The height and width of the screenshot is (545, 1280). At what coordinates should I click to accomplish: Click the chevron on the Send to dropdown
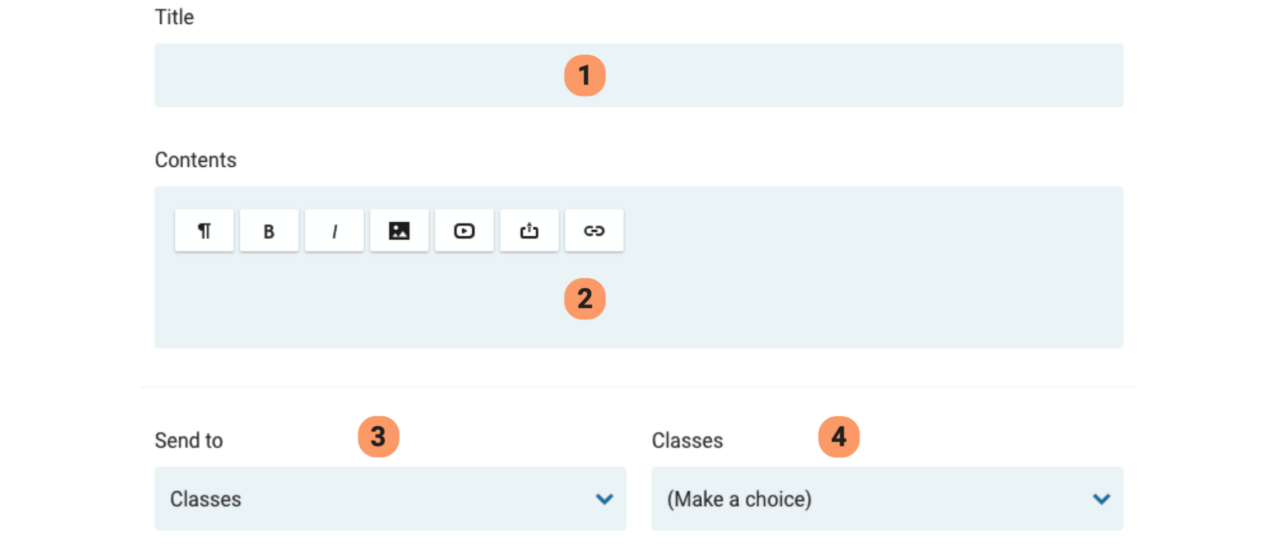[604, 499]
